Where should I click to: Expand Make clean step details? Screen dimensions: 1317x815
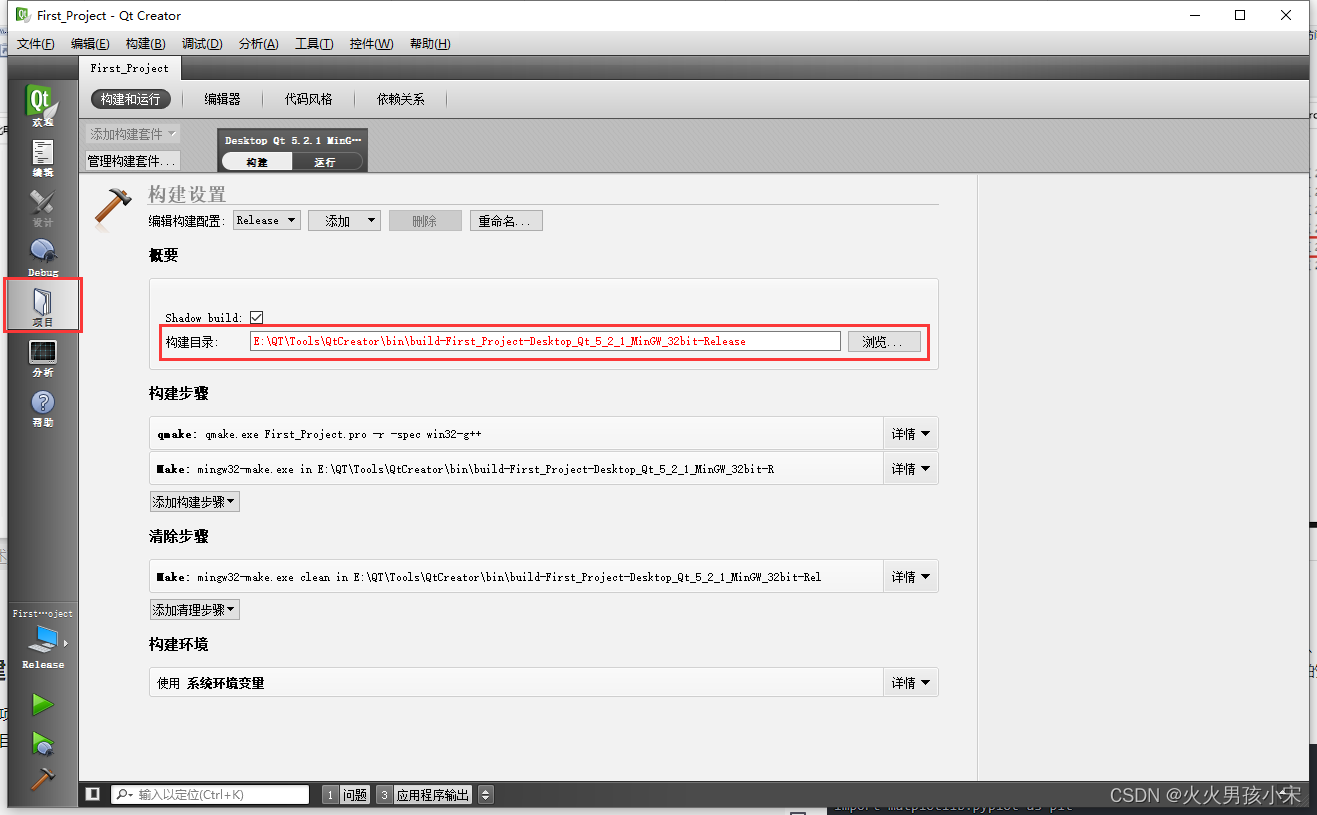(910, 576)
